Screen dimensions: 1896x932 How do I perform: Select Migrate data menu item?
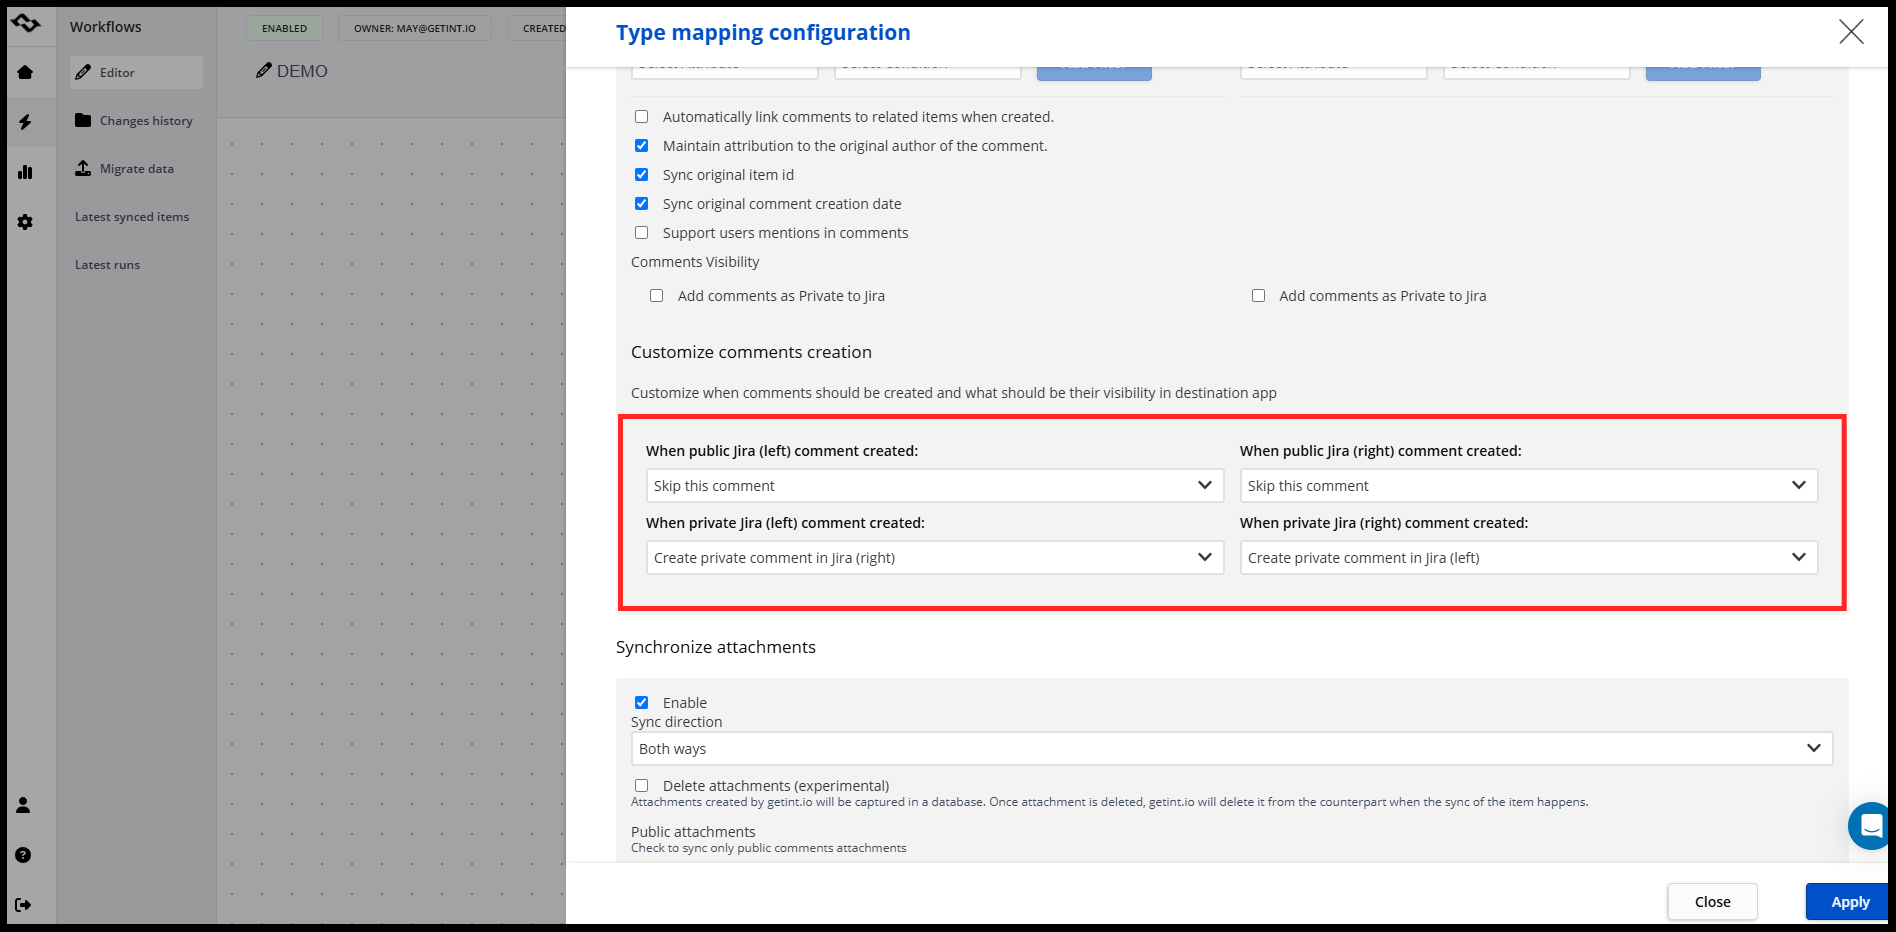click(136, 169)
